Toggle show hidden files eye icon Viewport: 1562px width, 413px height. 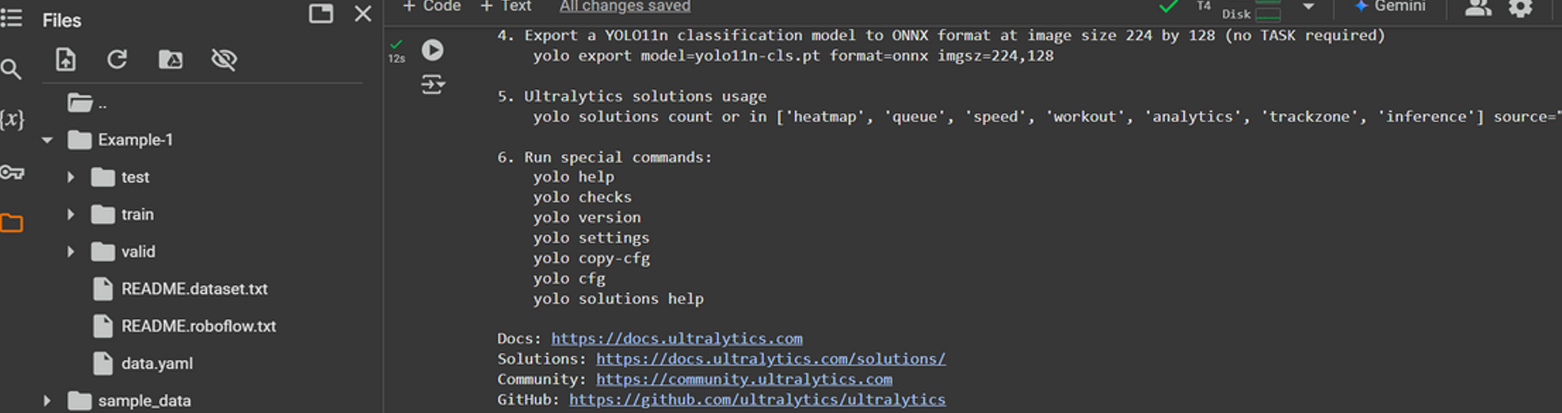click(x=224, y=60)
